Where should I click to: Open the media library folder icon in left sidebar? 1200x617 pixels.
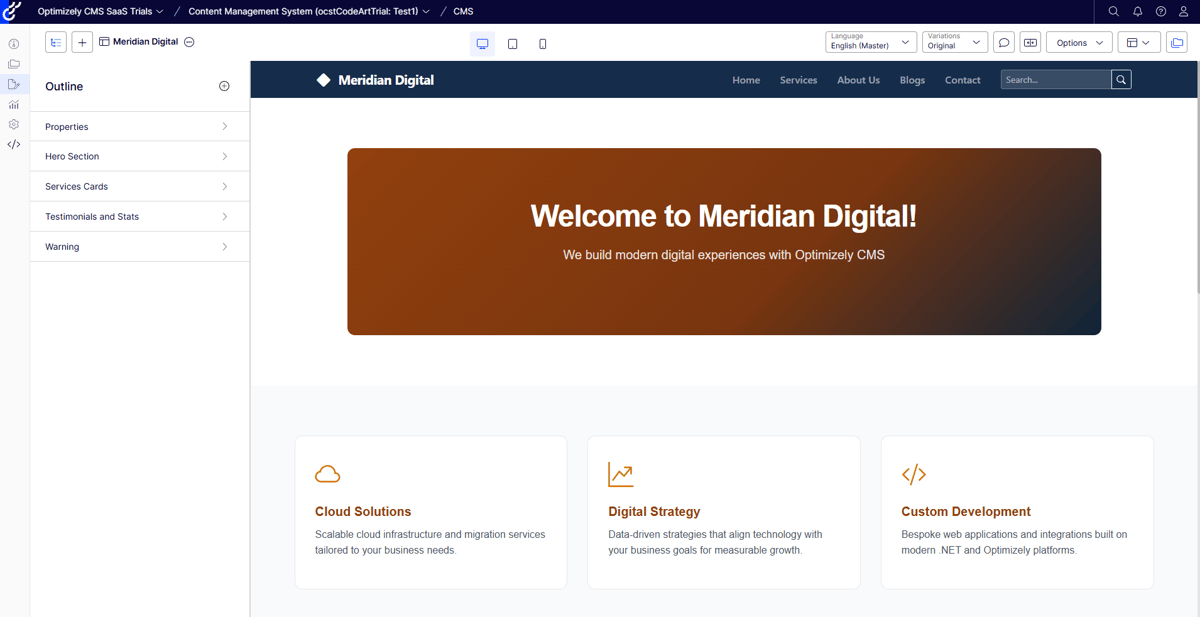(x=13, y=63)
